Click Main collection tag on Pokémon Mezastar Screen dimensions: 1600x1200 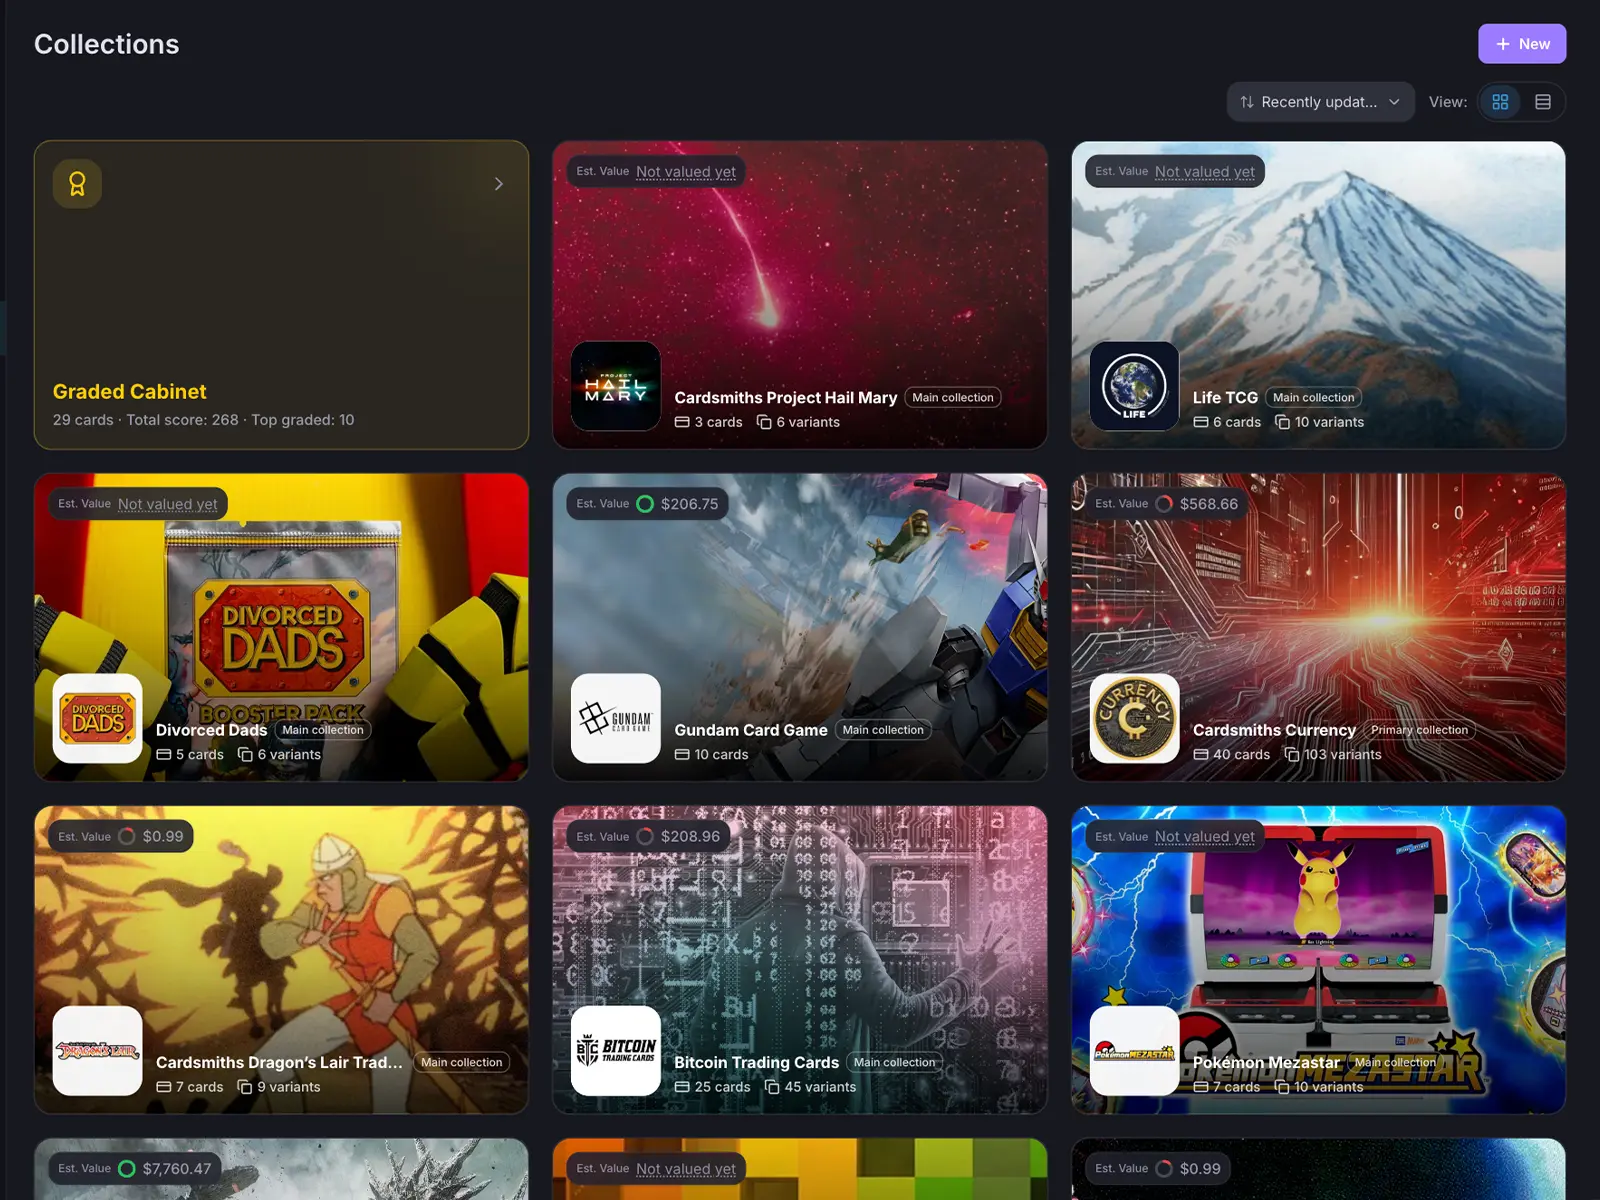tap(1395, 1062)
